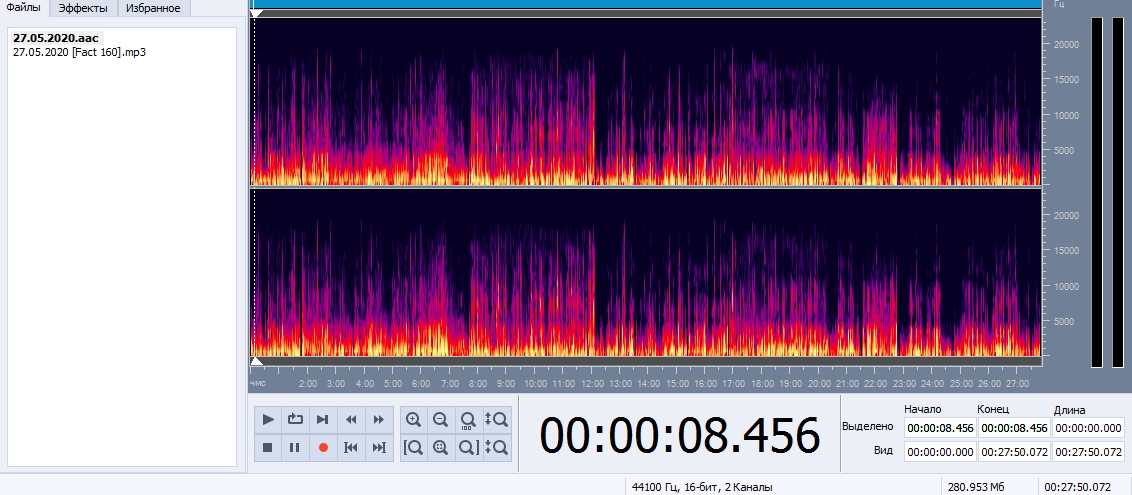Toggle loop playback mode
The image size is (1132, 495).
pos(295,419)
